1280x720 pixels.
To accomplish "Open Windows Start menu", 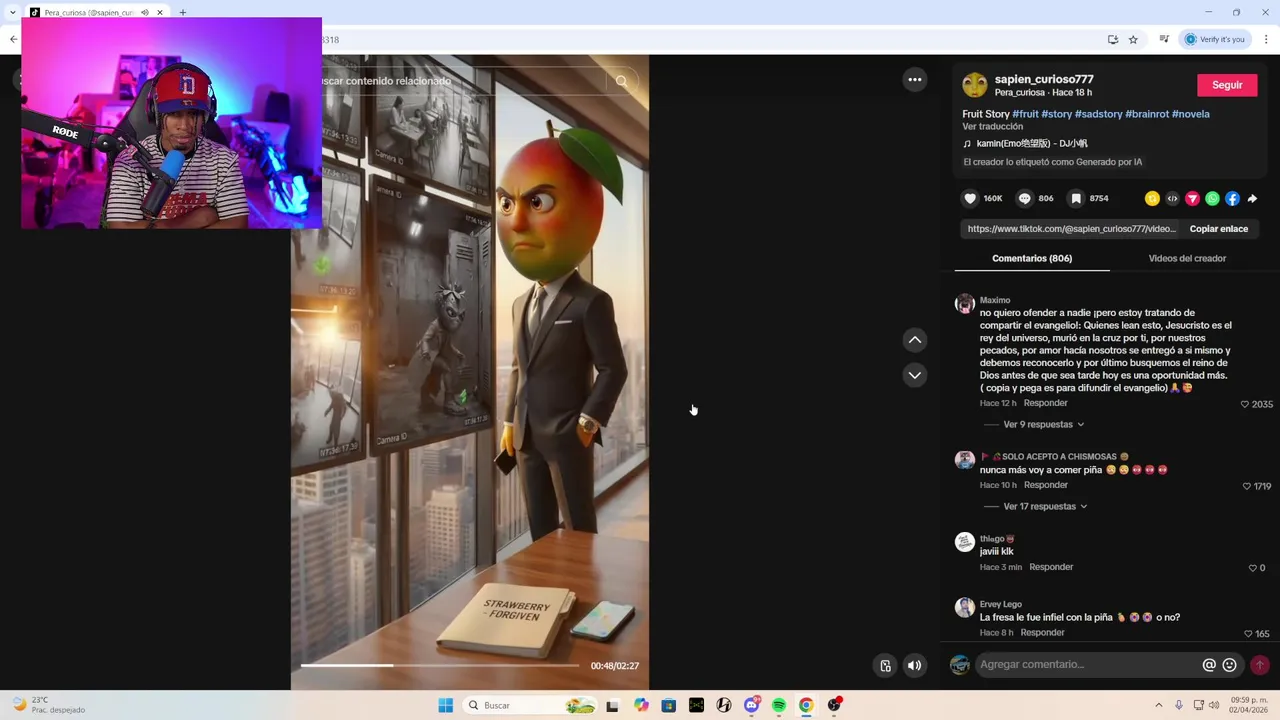I will (x=445, y=705).
